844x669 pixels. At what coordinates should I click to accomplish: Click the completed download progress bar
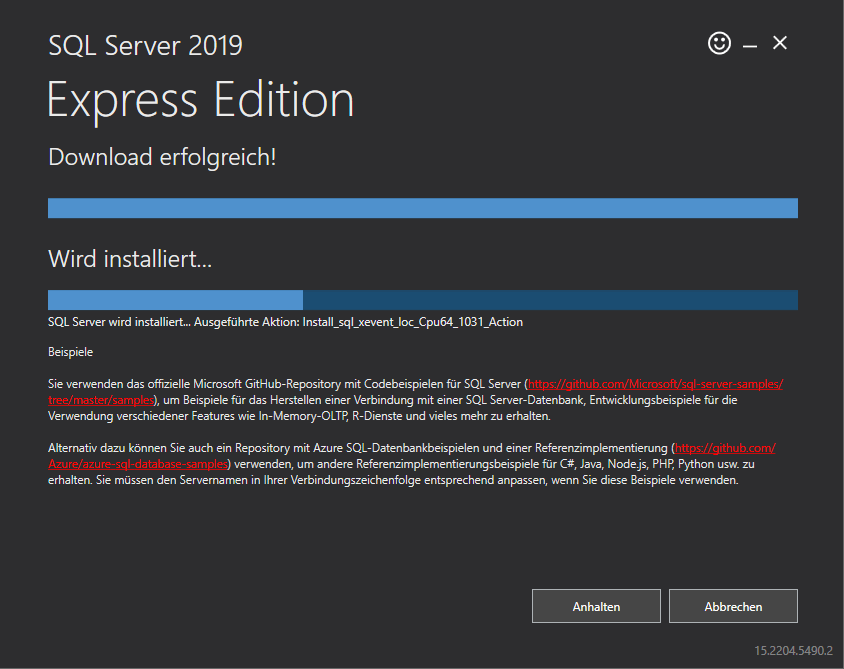[423, 208]
